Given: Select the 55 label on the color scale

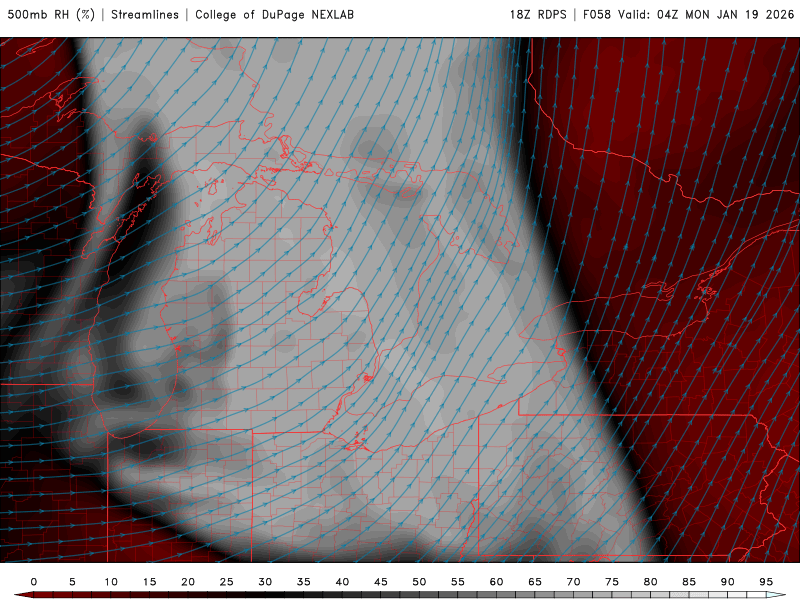Looking at the screenshot, I should 458,582.
